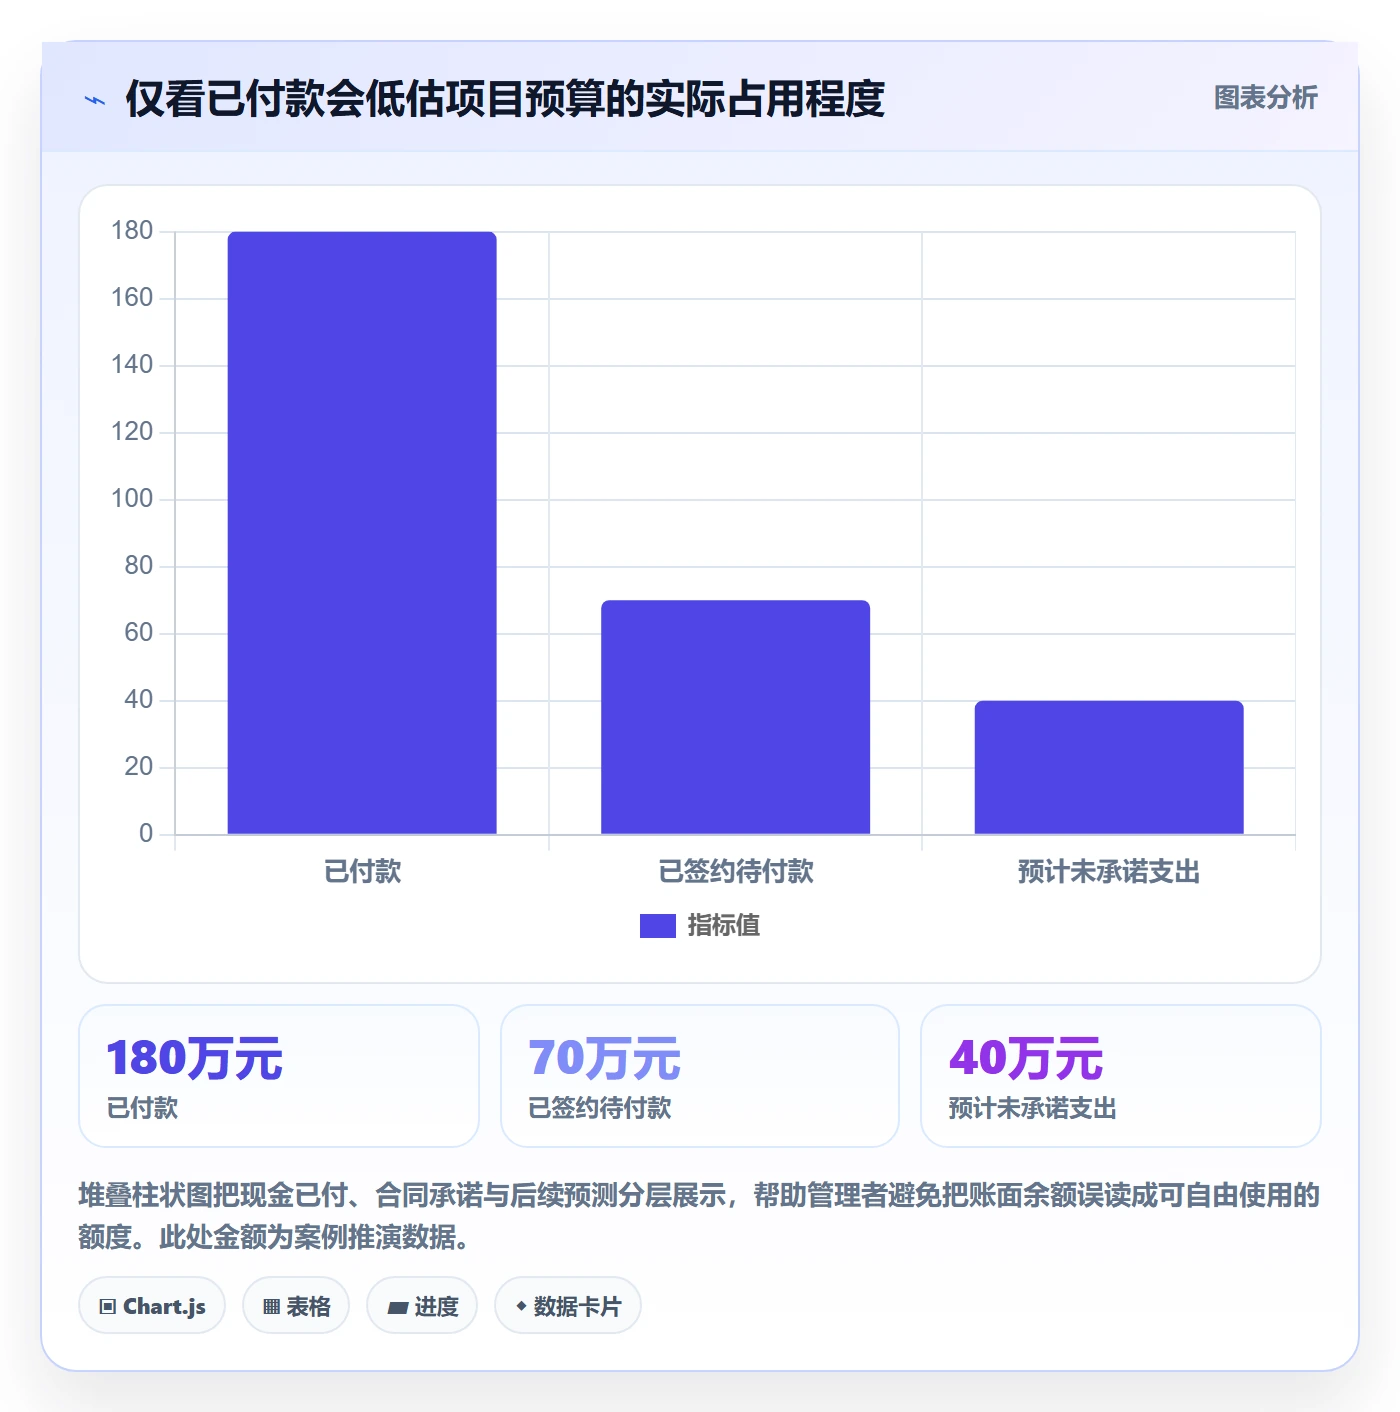The width and height of the screenshot is (1400, 1412).
Task: Click the 已付款 bar in chart
Action: click(x=362, y=533)
